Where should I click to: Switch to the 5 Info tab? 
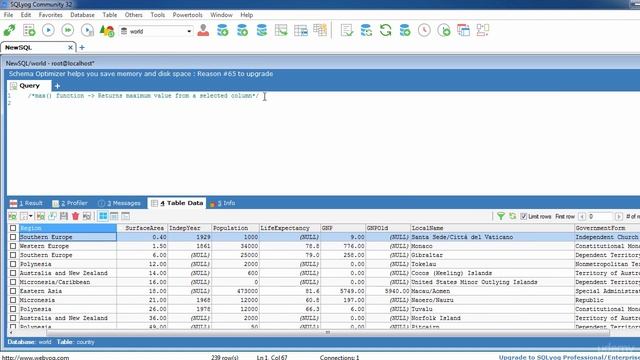pyautogui.click(x=222, y=203)
